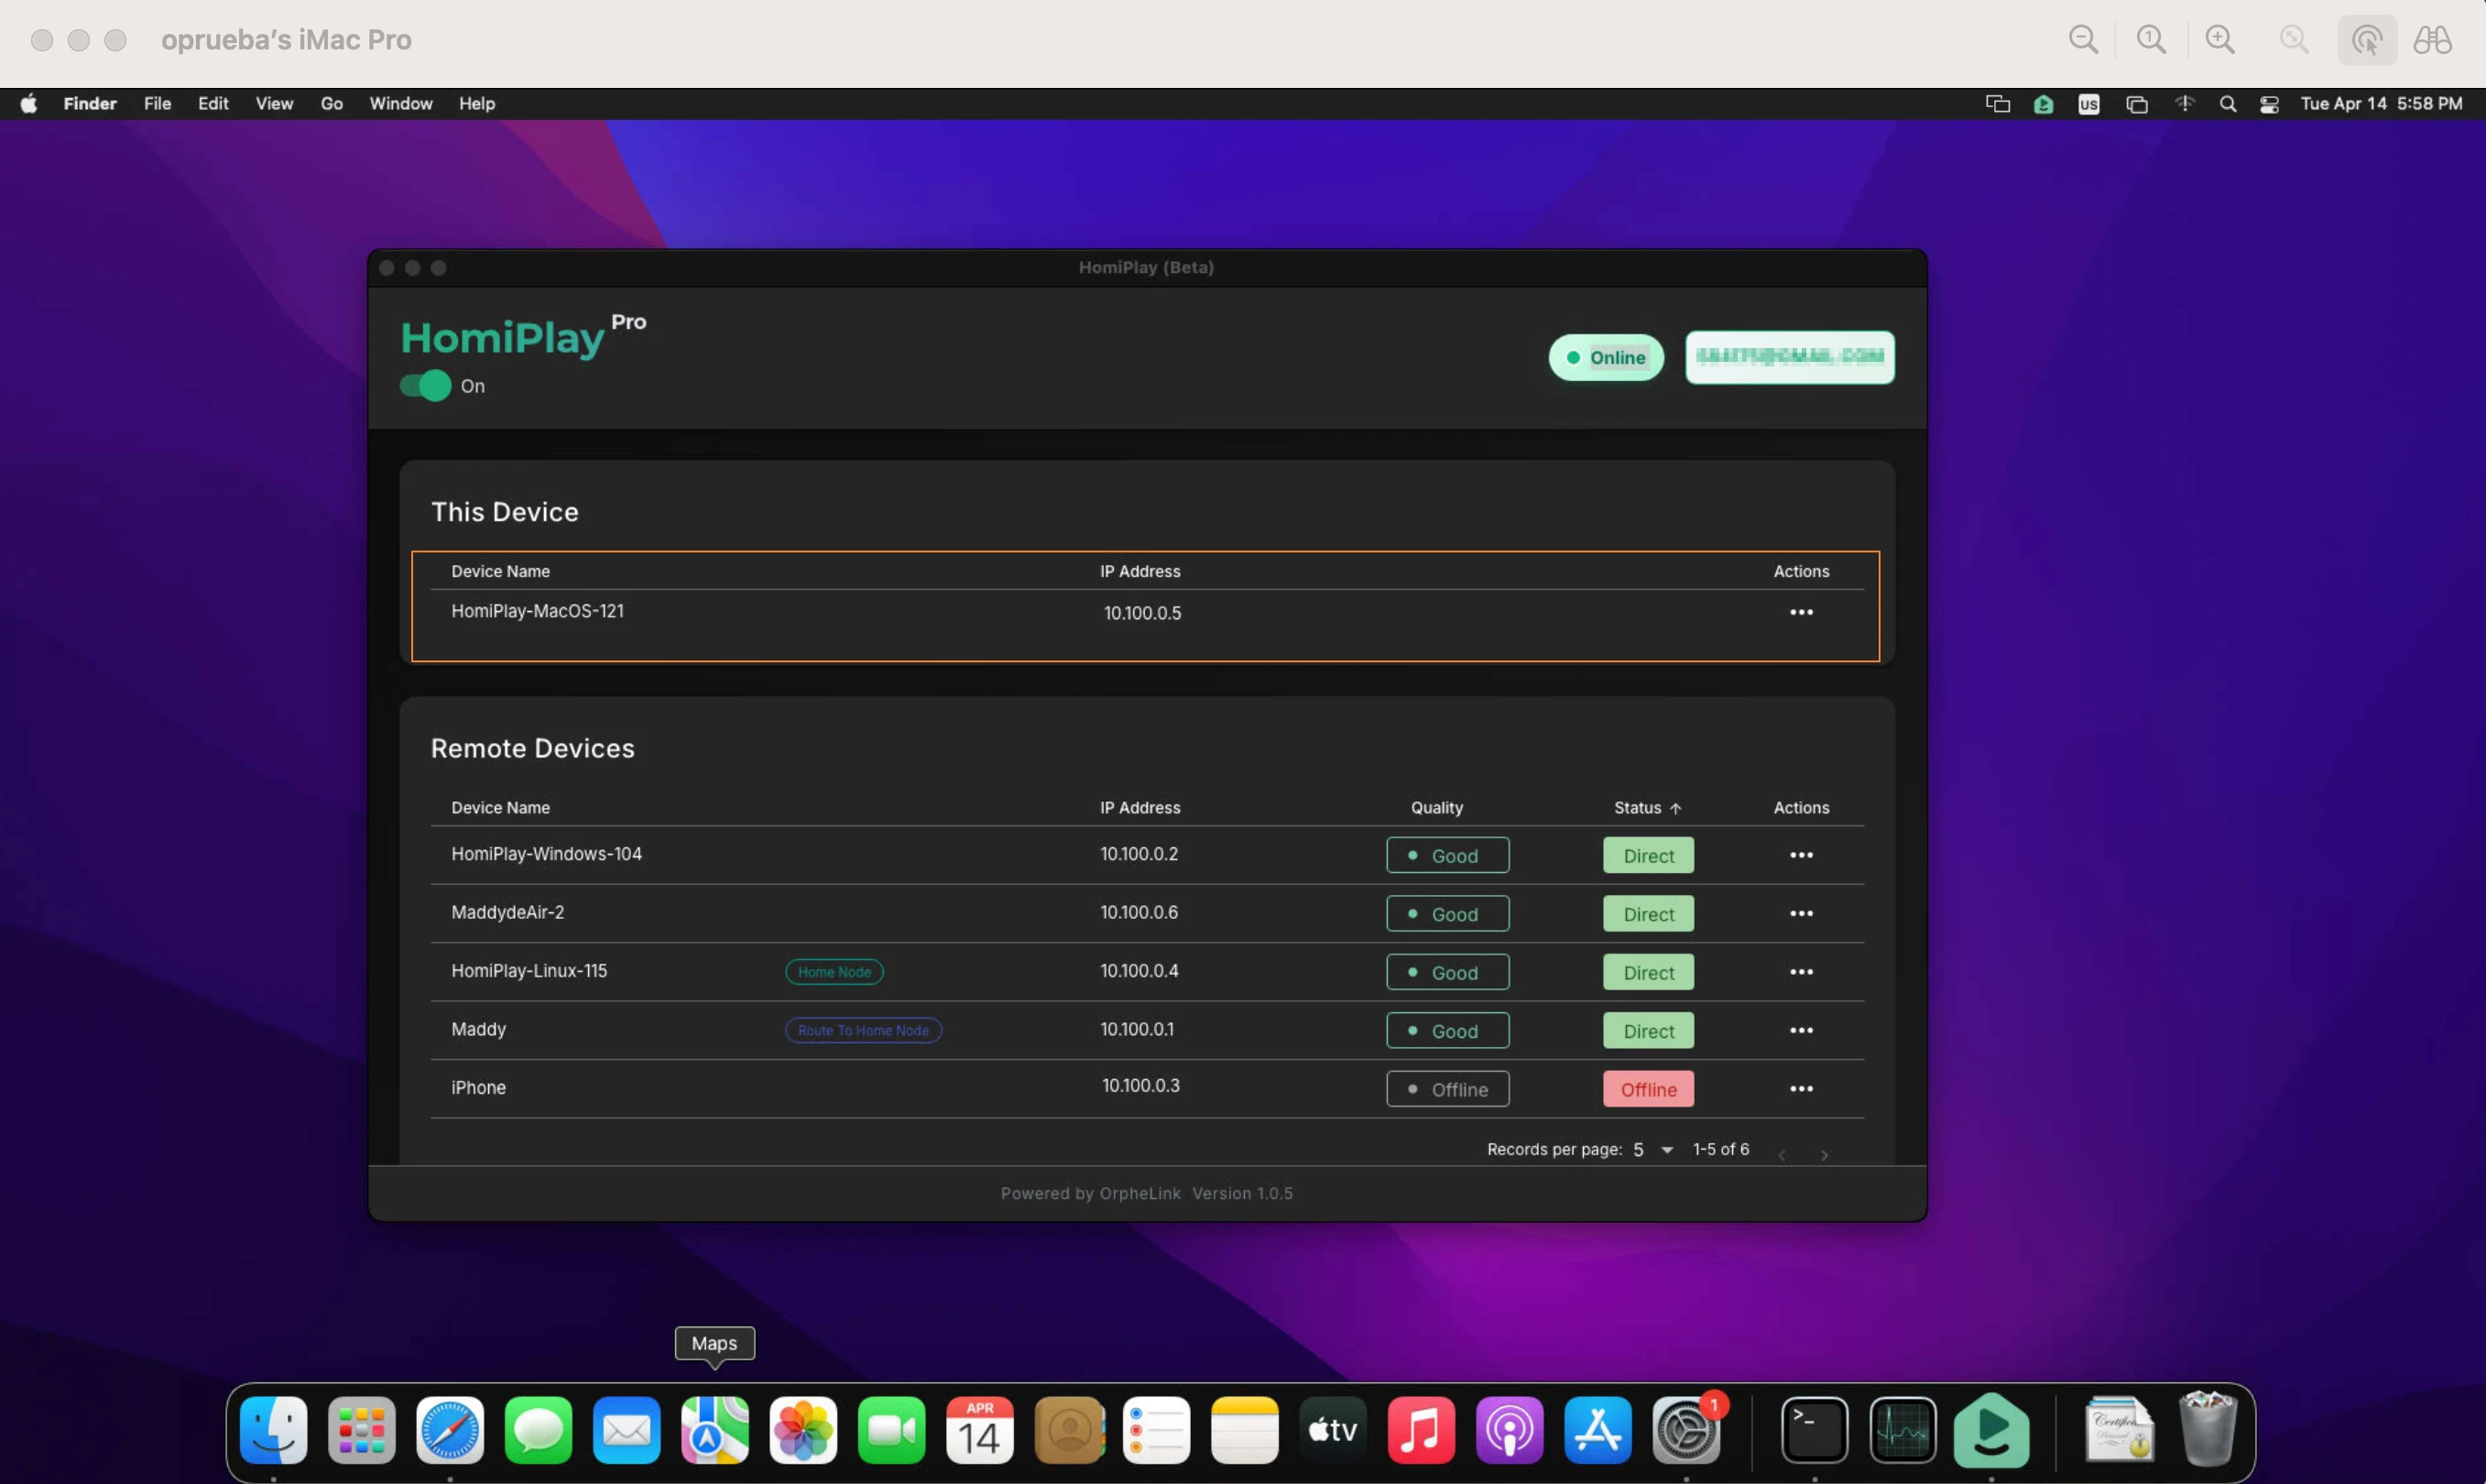Toggle the HomiPlay On switch
The height and width of the screenshot is (1484, 2486).
(425, 386)
